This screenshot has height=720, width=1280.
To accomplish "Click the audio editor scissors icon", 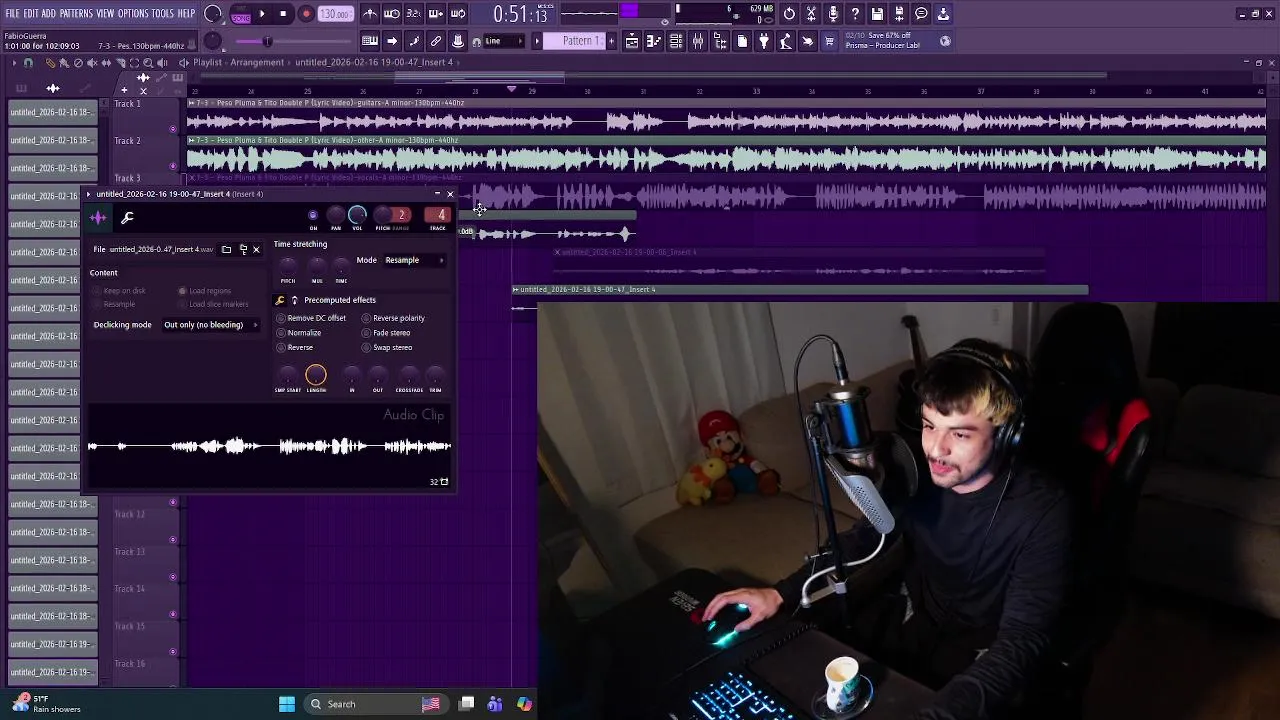I will tap(811, 14).
